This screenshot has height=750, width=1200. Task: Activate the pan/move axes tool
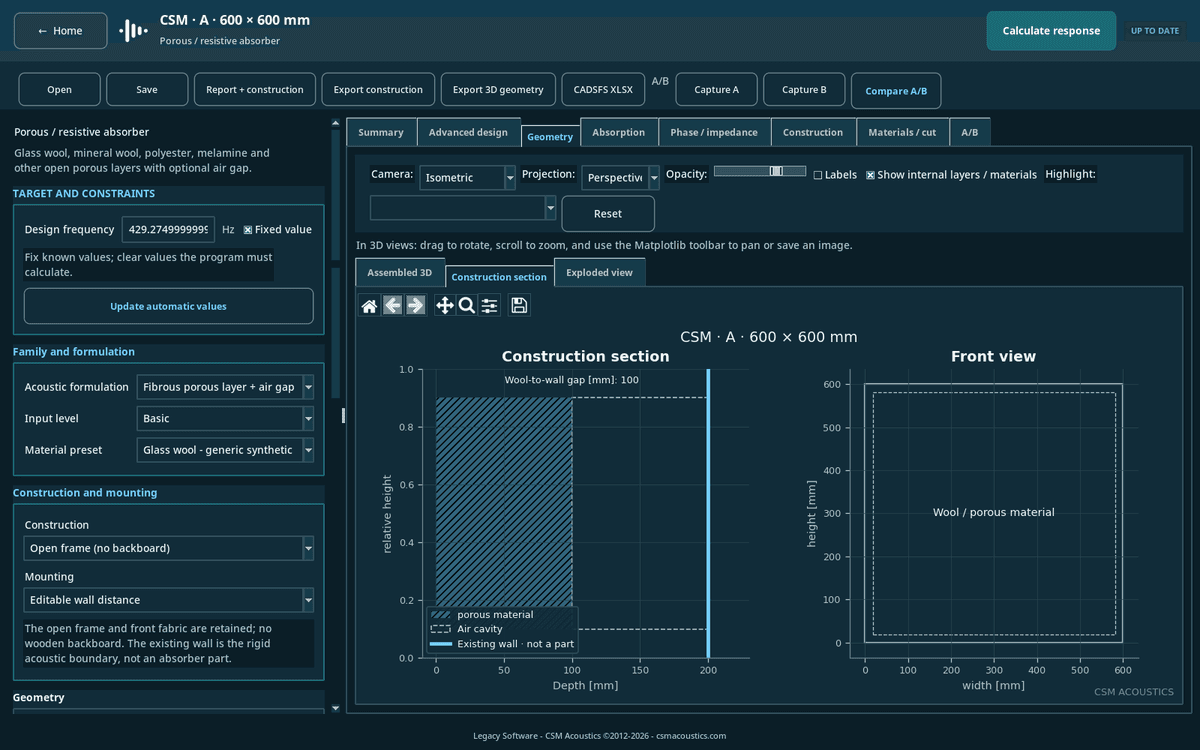click(444, 306)
